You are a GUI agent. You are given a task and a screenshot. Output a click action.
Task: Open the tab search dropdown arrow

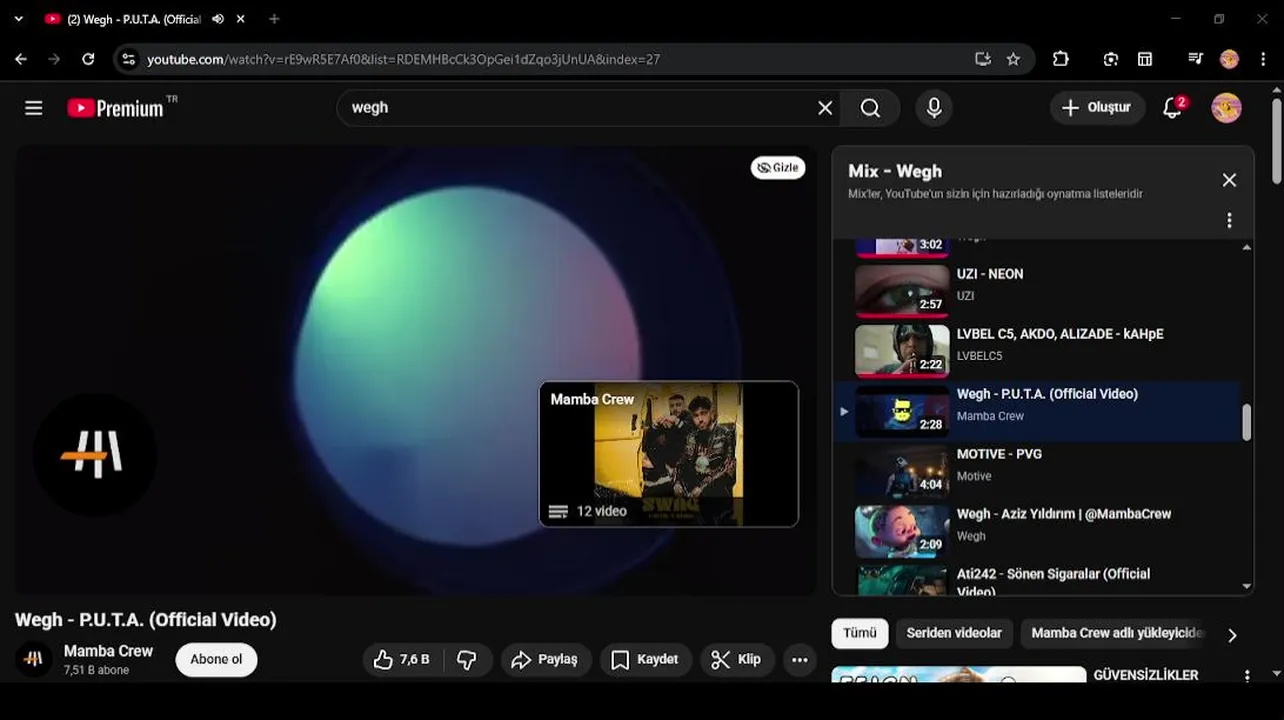[18, 19]
